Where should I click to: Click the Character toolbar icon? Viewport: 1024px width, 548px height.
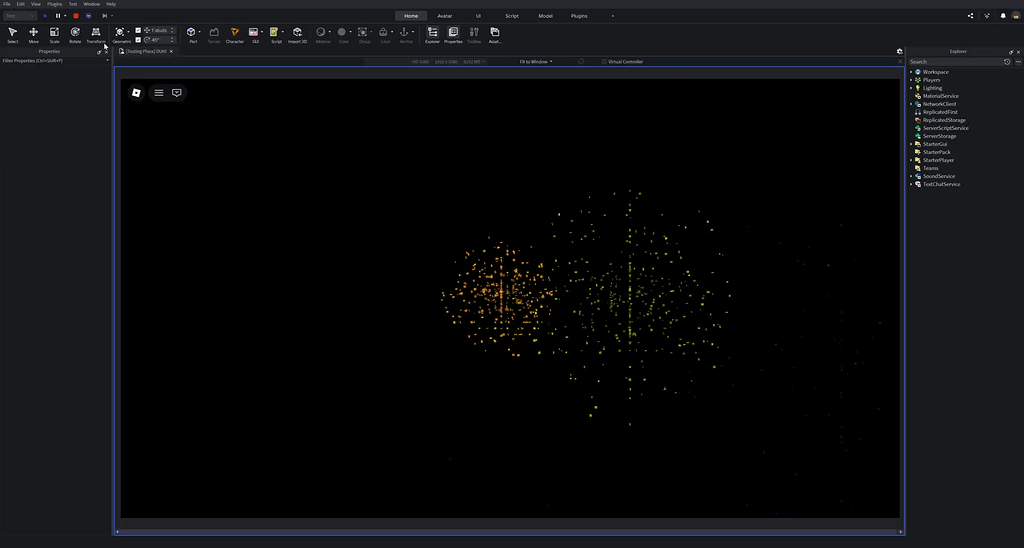pos(234,35)
